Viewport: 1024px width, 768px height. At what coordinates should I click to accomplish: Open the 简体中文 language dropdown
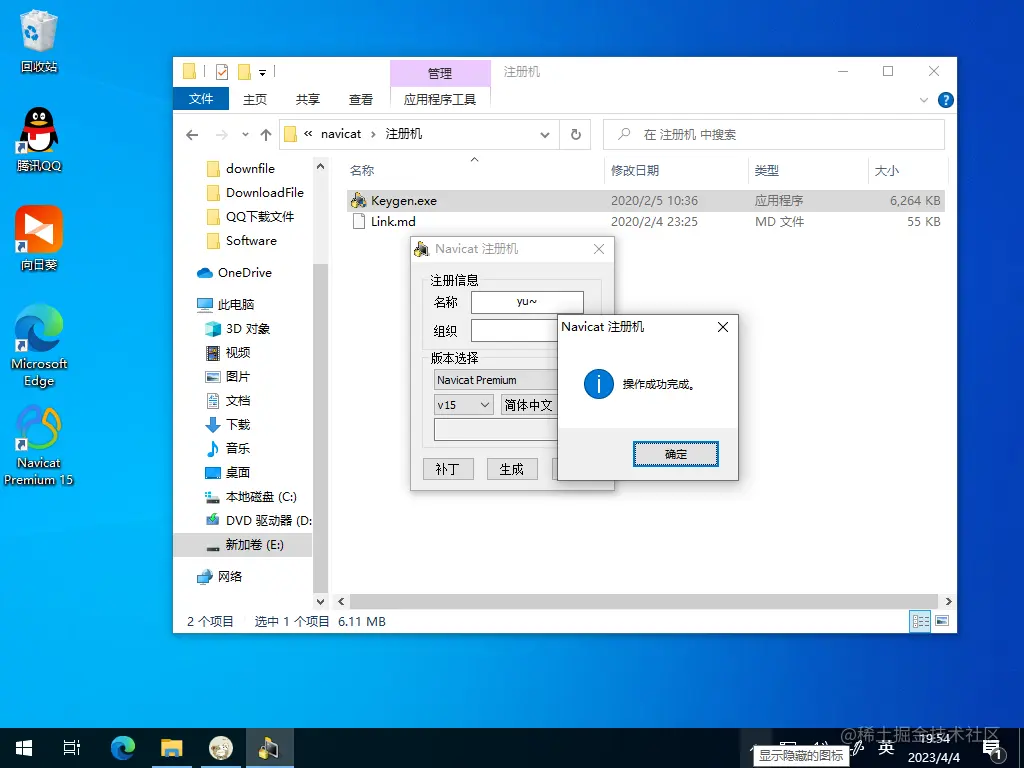(528, 405)
